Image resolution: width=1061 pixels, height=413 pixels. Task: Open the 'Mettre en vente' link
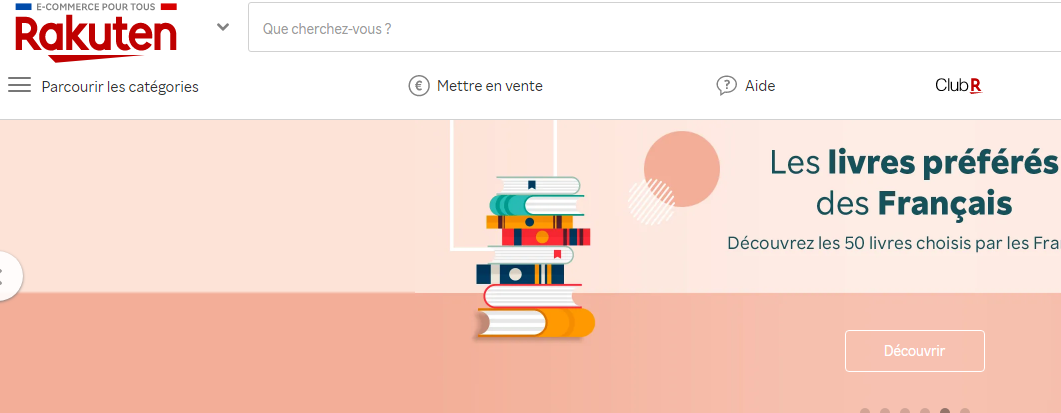tap(490, 86)
